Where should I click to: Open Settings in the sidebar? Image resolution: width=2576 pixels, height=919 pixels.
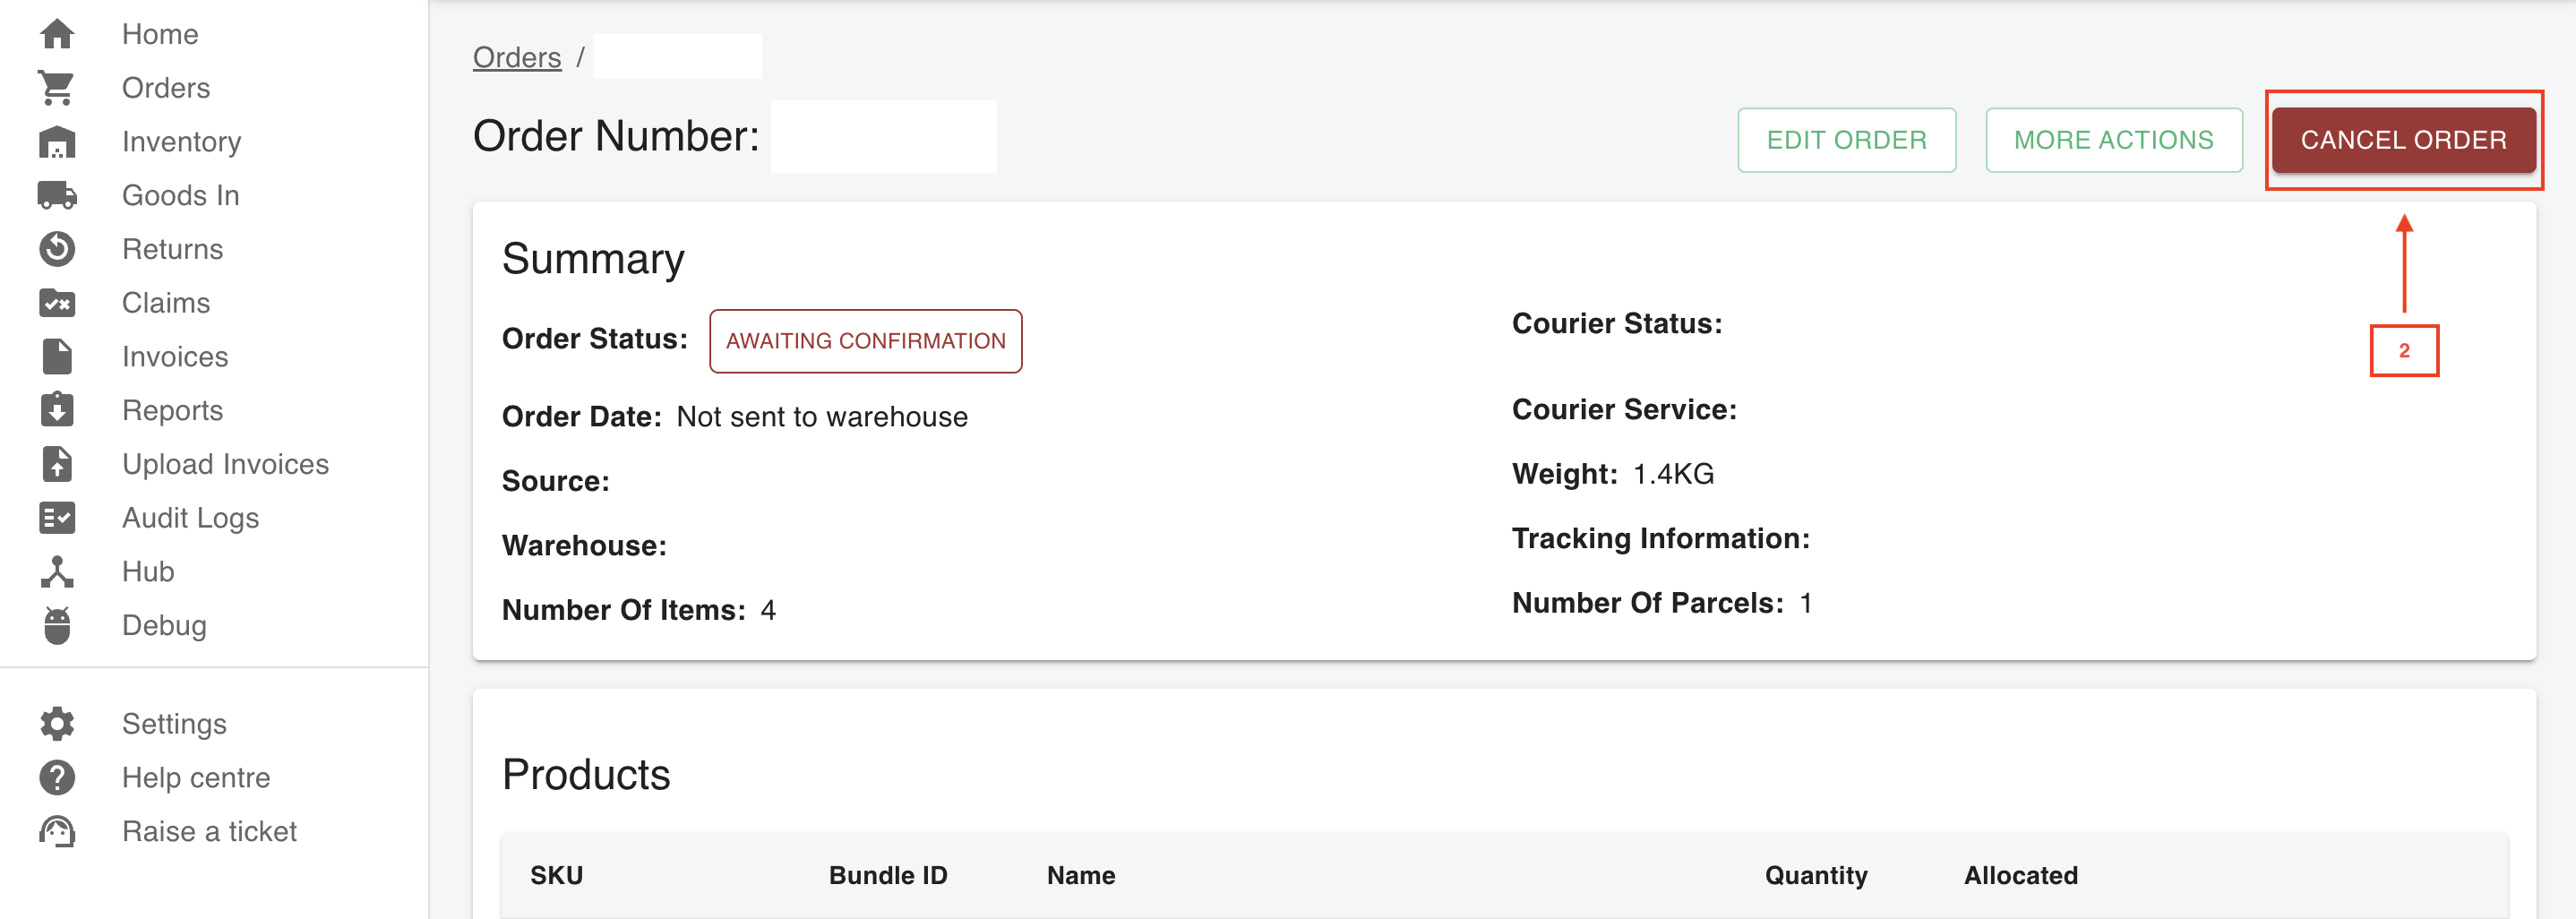(x=174, y=724)
